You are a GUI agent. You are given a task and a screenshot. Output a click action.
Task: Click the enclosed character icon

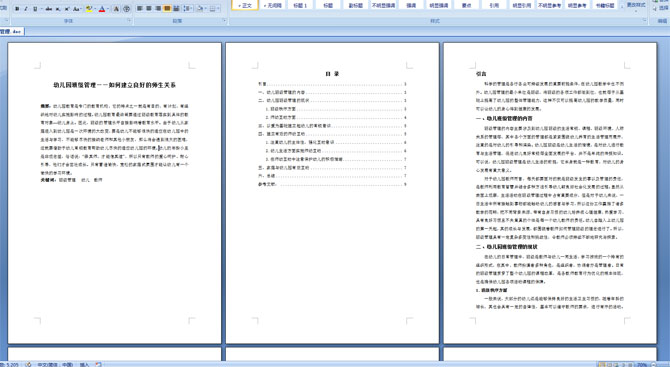coord(126,9)
